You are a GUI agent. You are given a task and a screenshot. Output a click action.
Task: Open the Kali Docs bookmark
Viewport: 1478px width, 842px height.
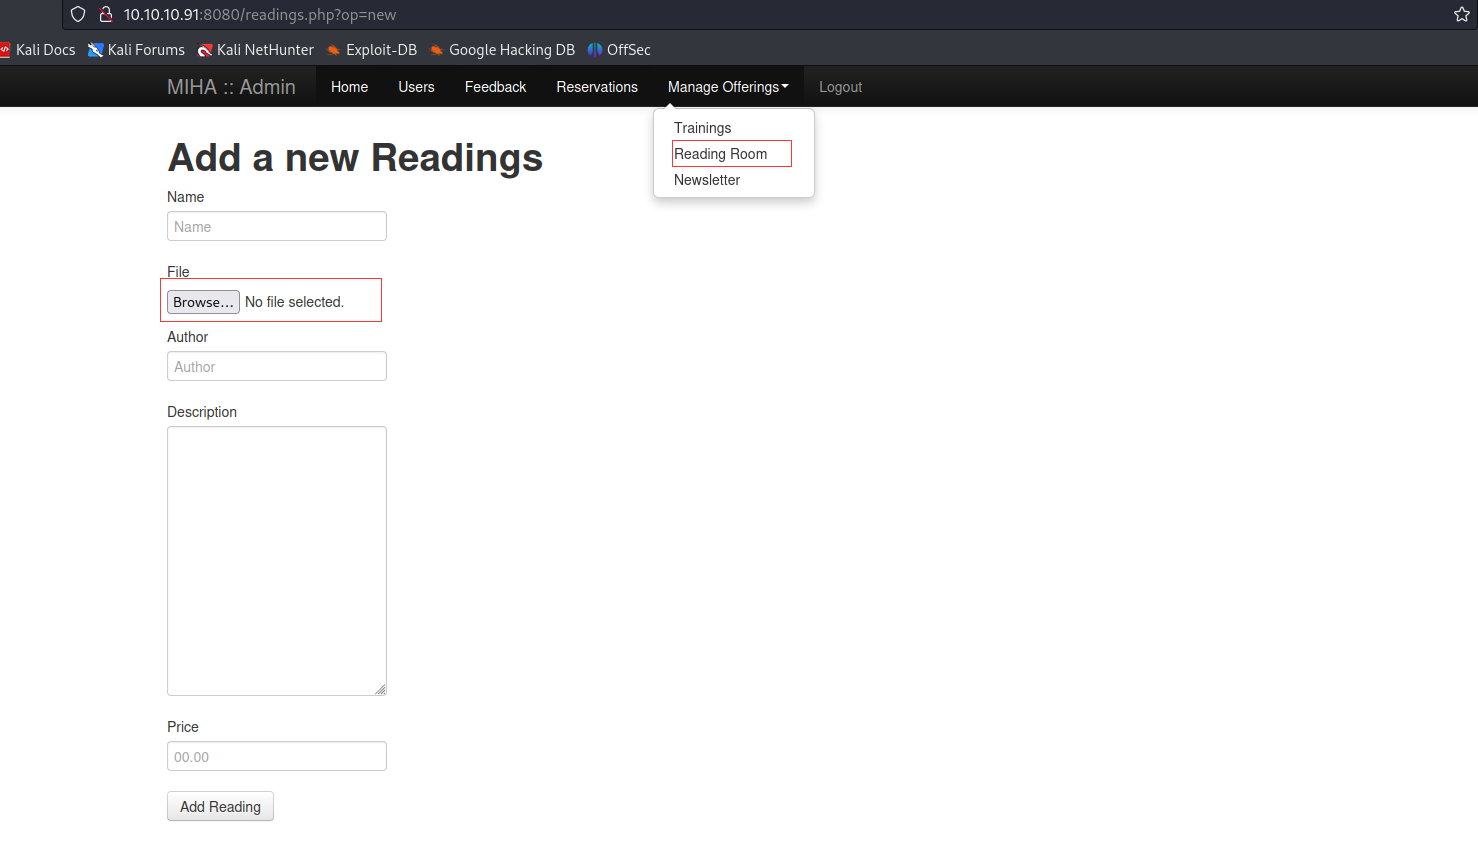38,50
